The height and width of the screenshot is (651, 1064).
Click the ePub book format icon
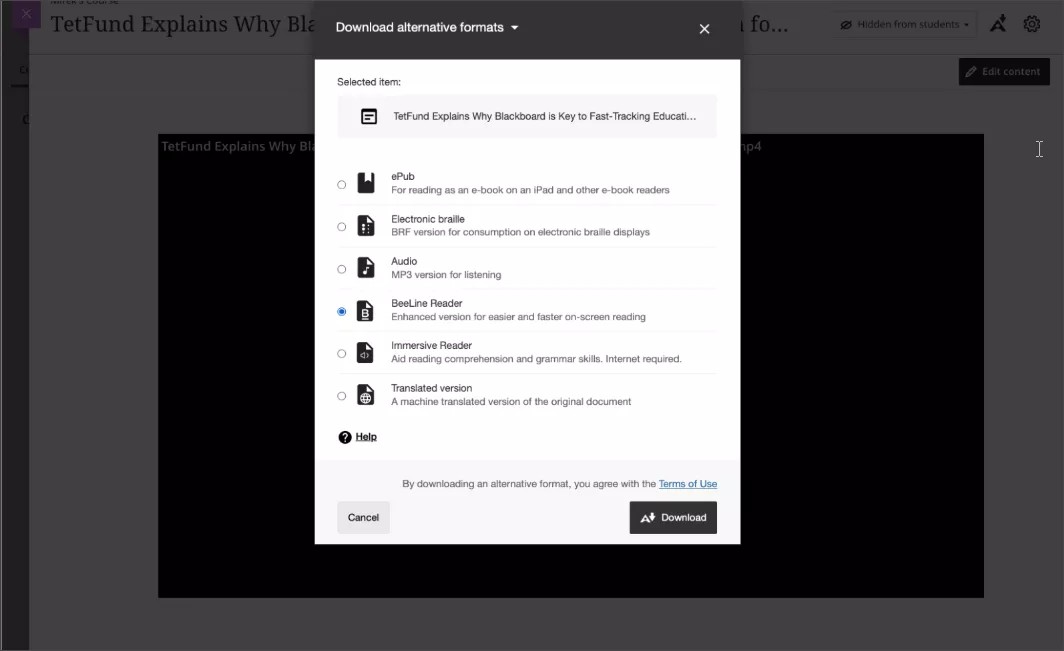tap(366, 183)
